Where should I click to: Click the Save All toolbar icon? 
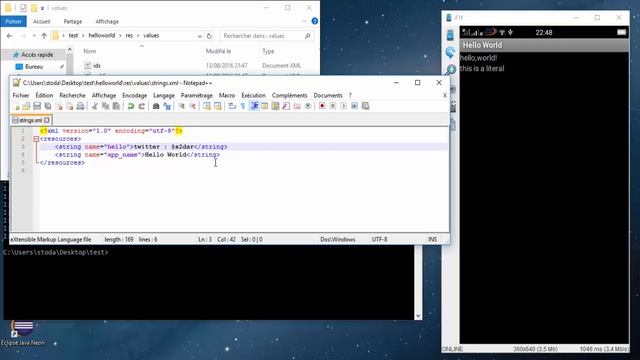pyautogui.click(x=48, y=106)
